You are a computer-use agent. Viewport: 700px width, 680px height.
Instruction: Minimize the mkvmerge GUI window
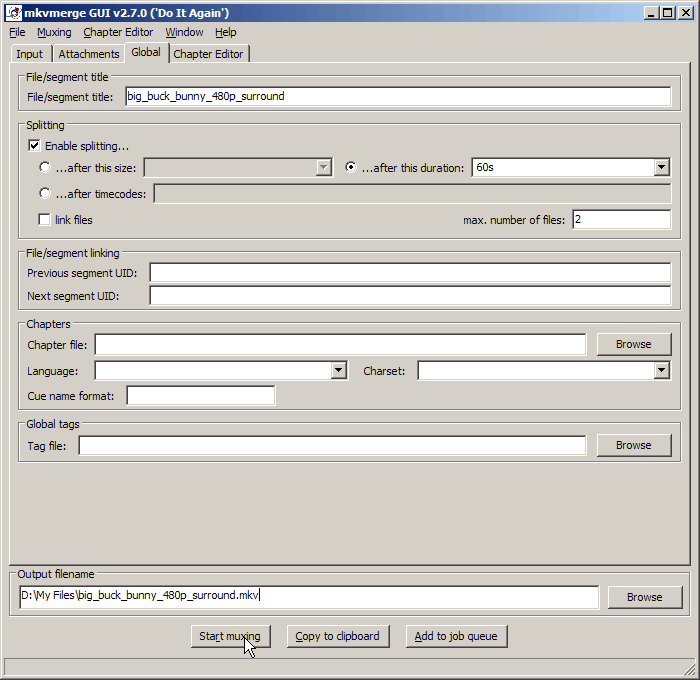tap(651, 13)
